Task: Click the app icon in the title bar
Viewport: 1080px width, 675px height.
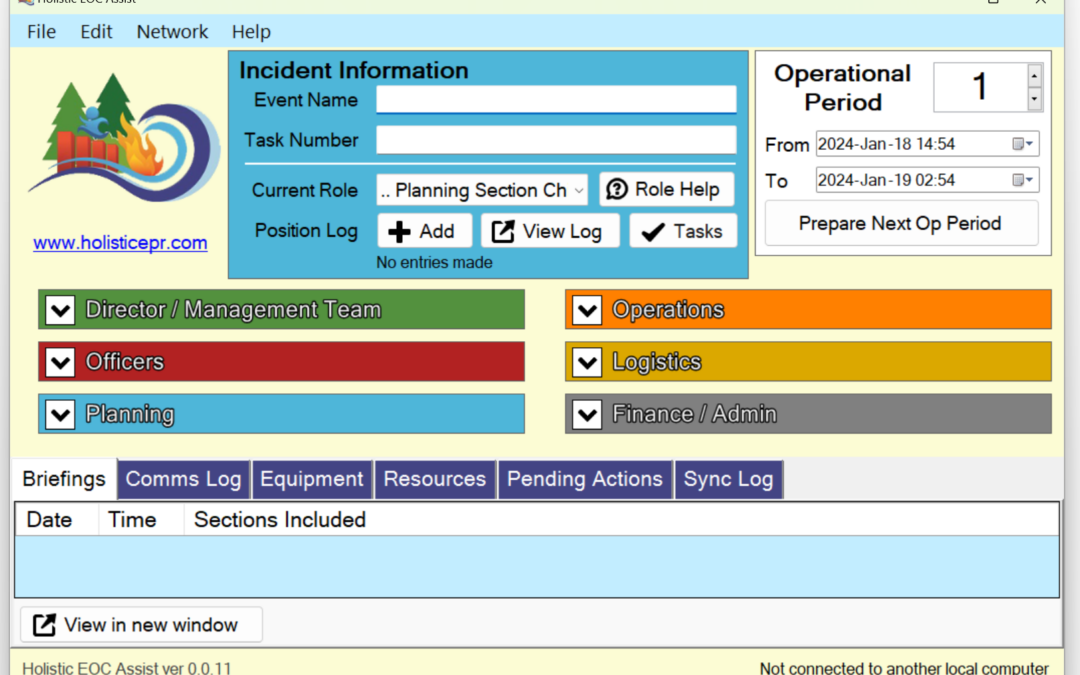Action: tap(28, 3)
